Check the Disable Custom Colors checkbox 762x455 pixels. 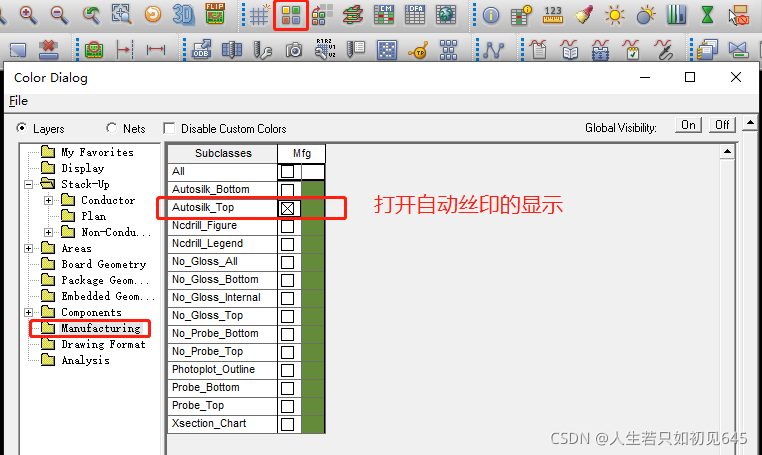169,129
